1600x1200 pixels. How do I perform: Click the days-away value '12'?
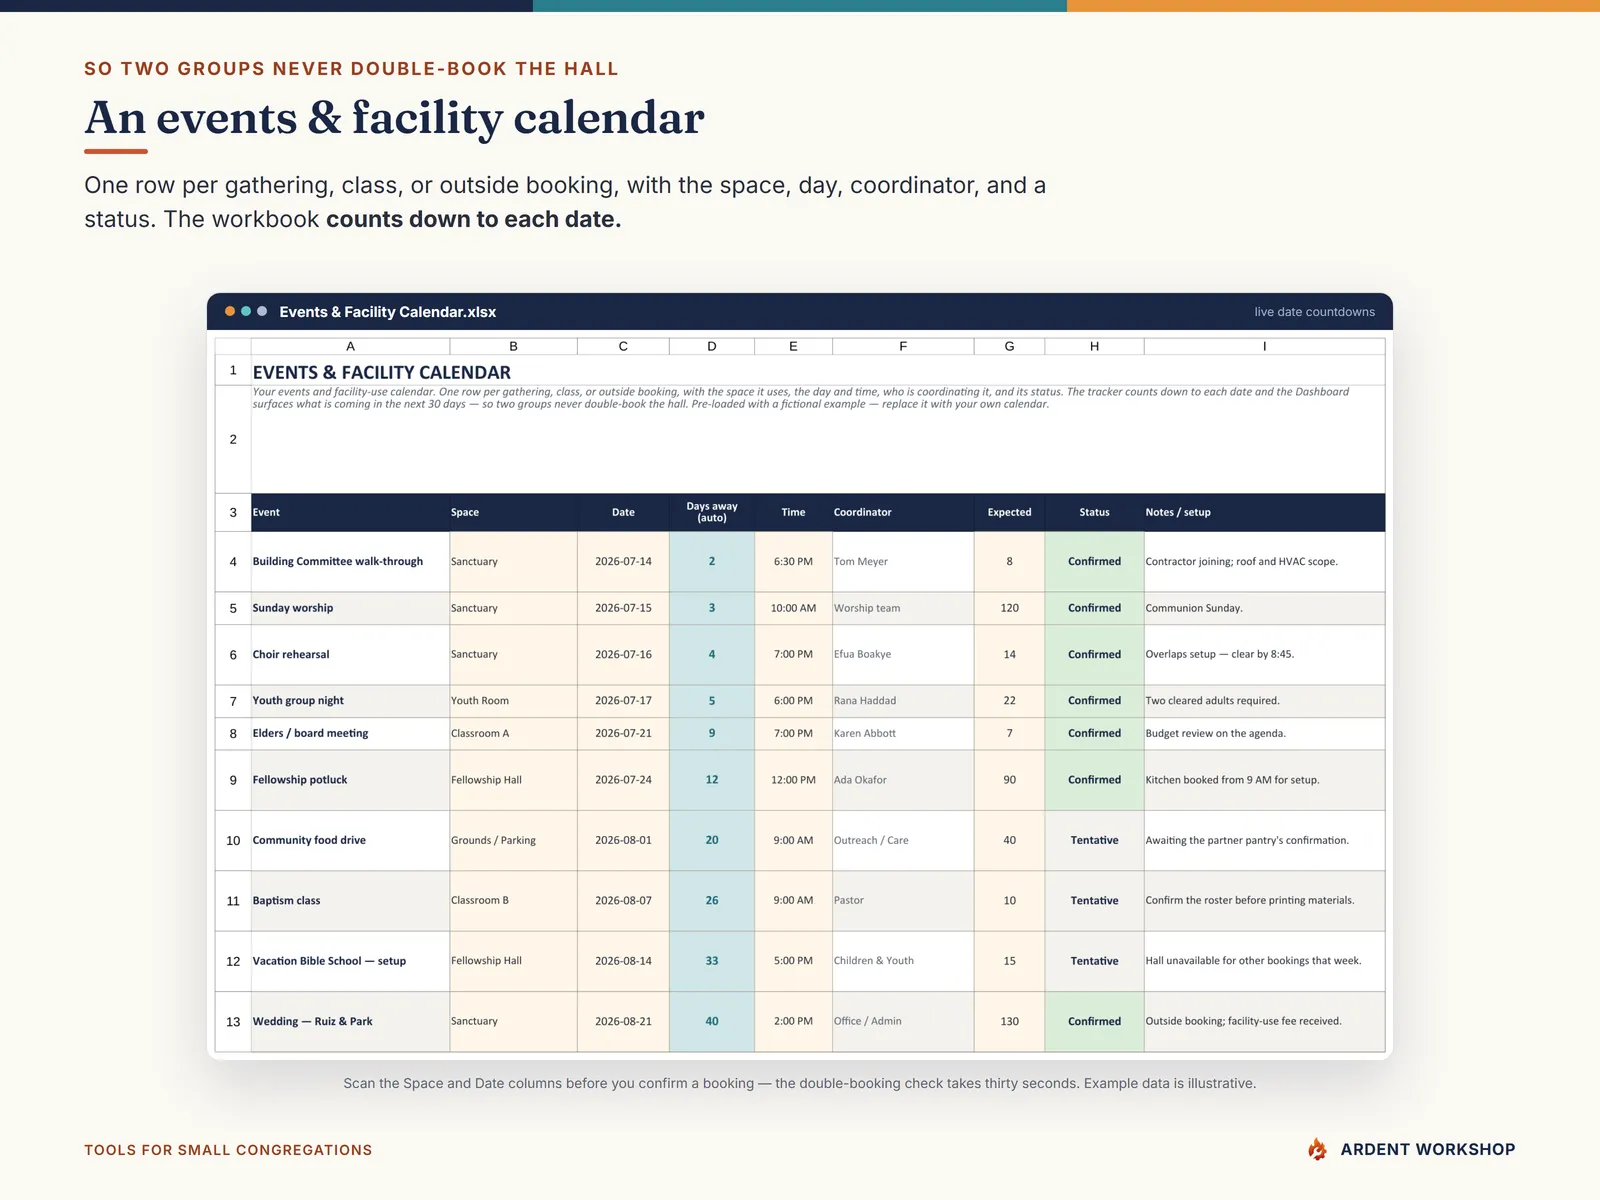712,780
